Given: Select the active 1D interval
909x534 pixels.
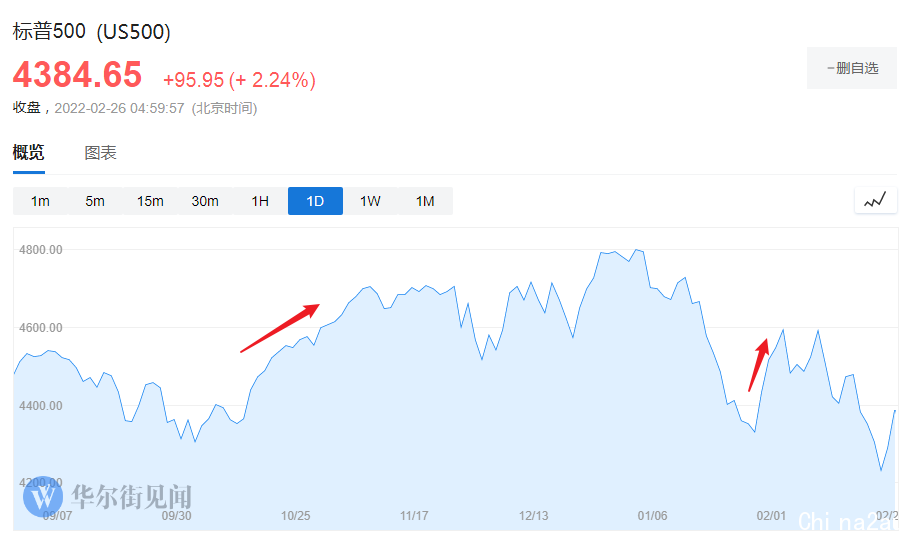Looking at the screenshot, I should click(315, 201).
